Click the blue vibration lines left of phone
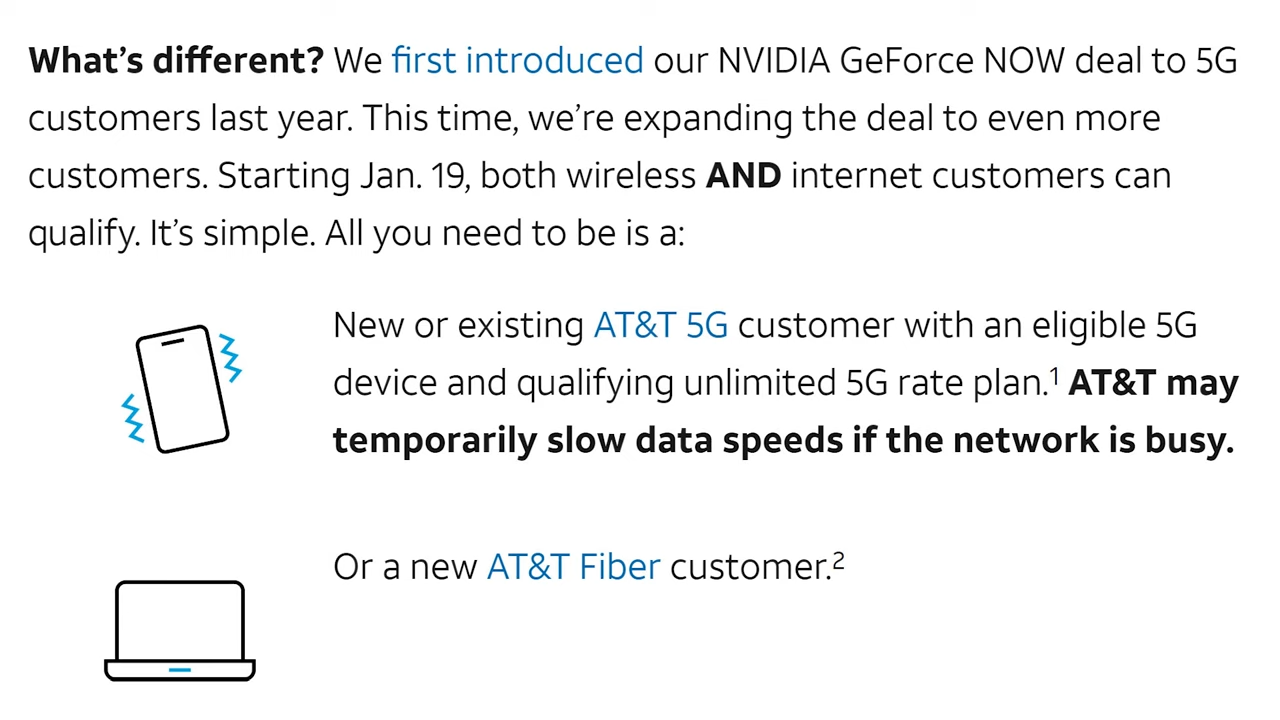The image size is (1280, 720). click(133, 419)
